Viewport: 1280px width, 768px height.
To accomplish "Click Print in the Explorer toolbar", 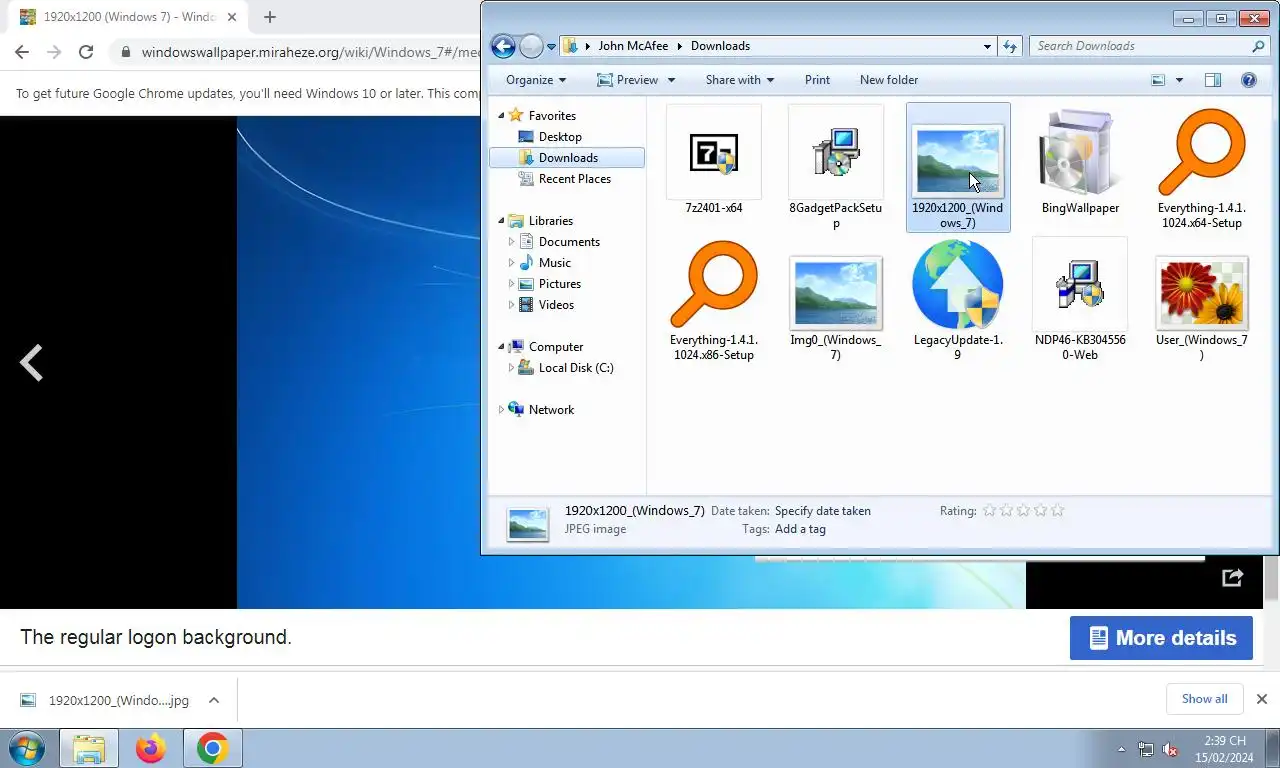I will coord(817,80).
